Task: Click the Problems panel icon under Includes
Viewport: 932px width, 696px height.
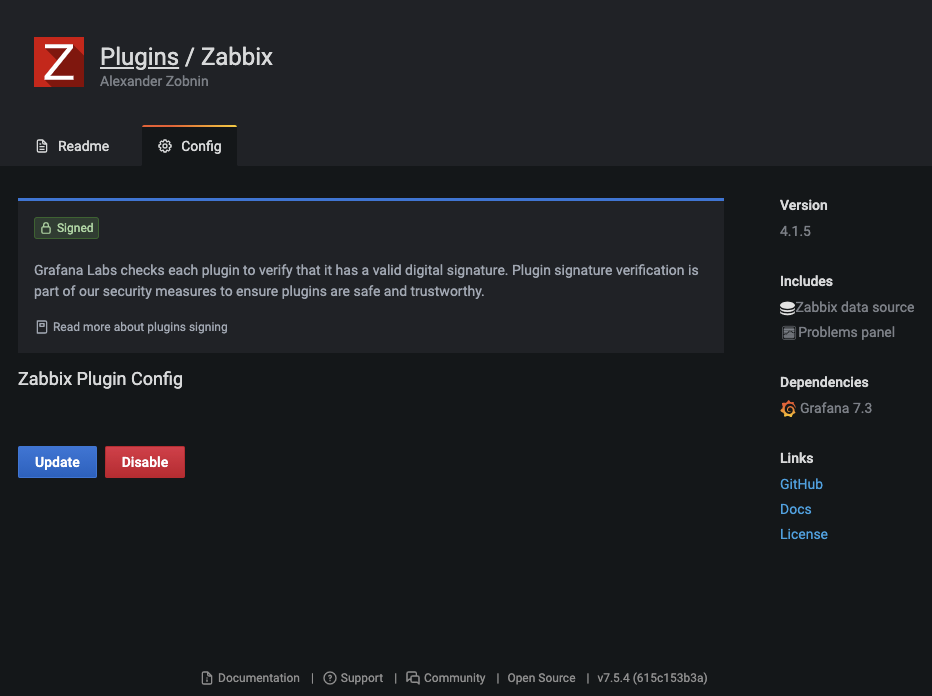Action: tap(787, 332)
